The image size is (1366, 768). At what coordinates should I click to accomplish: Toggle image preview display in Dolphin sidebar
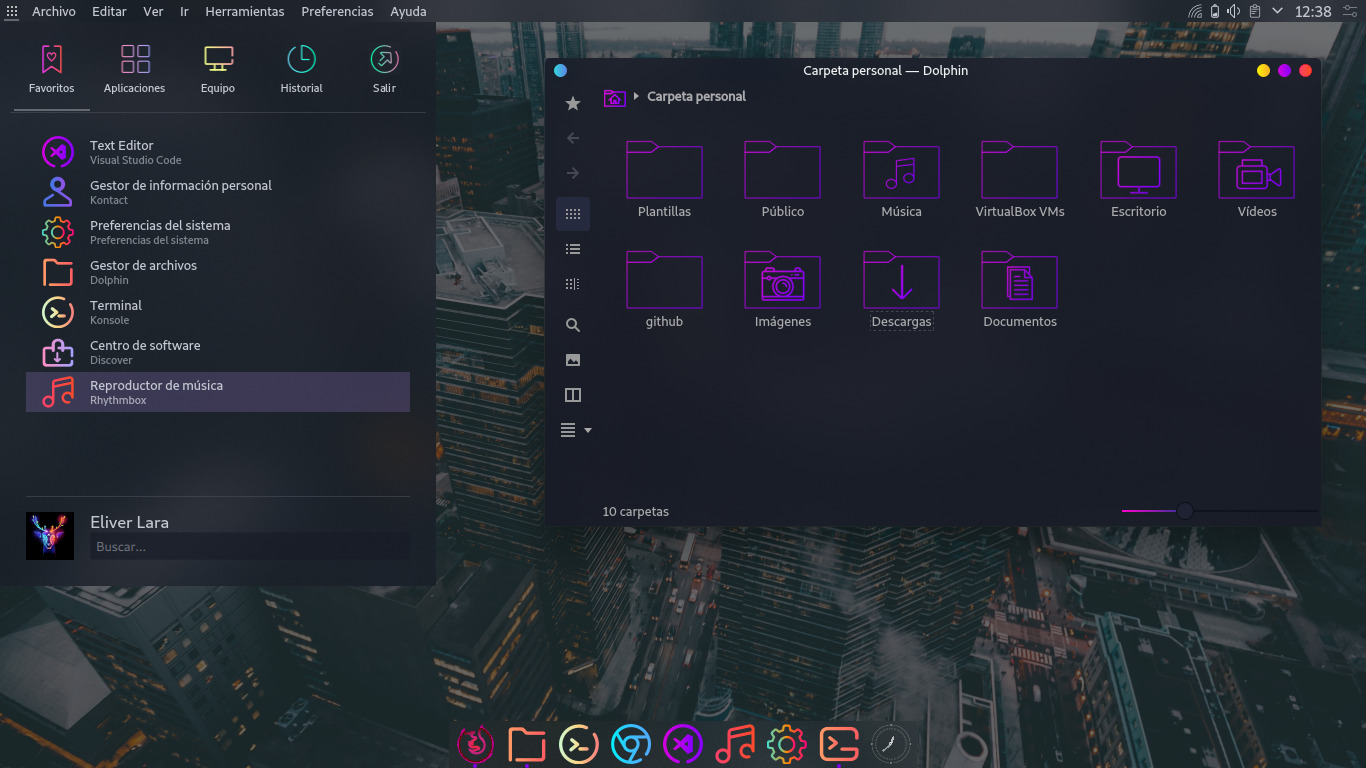[573, 360]
